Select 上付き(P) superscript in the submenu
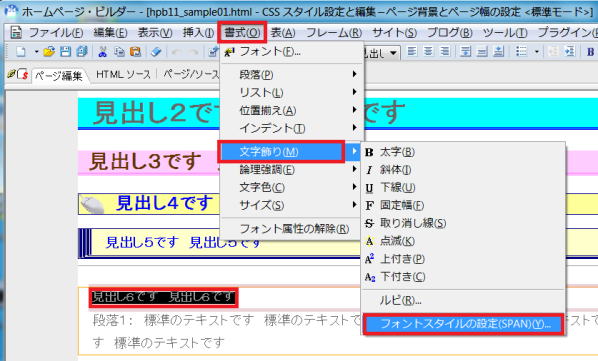This screenshot has width=598, height=361. coord(463,259)
